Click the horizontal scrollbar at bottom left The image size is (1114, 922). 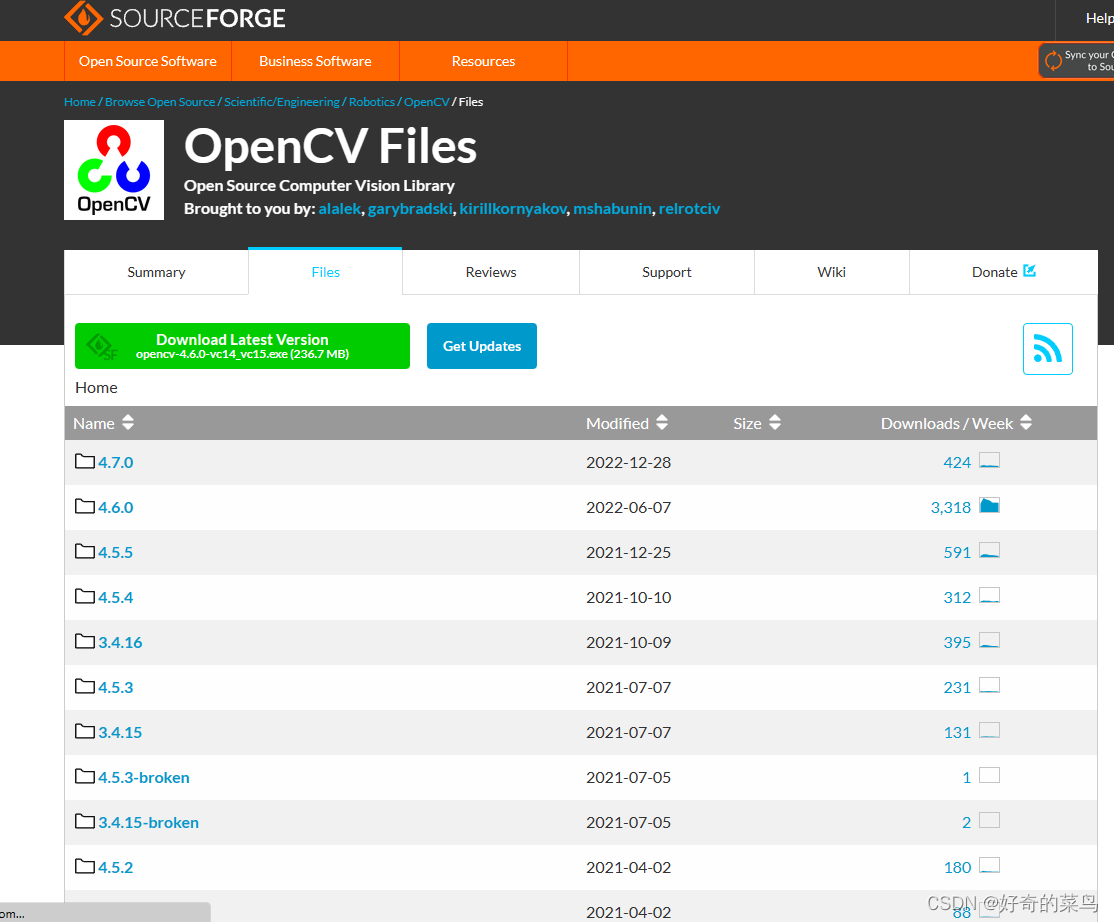(x=105, y=911)
